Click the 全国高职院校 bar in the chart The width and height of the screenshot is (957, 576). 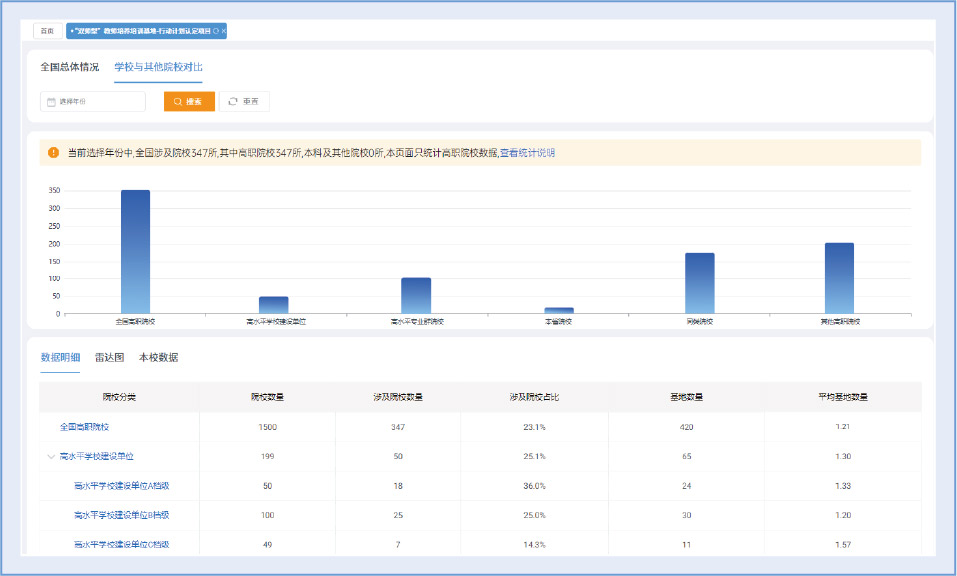click(x=135, y=251)
